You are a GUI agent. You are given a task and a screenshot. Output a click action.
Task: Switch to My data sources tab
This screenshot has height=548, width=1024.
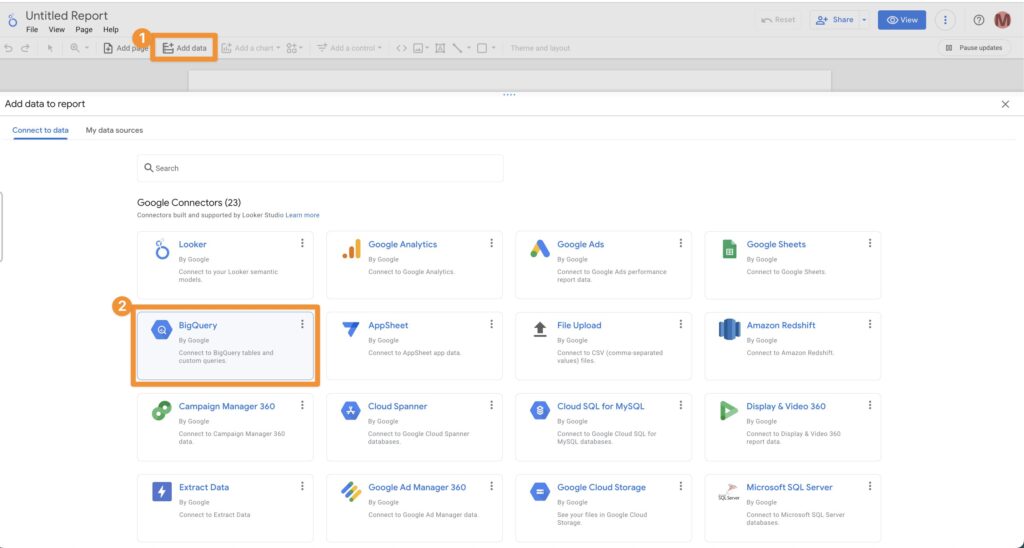[x=114, y=130]
